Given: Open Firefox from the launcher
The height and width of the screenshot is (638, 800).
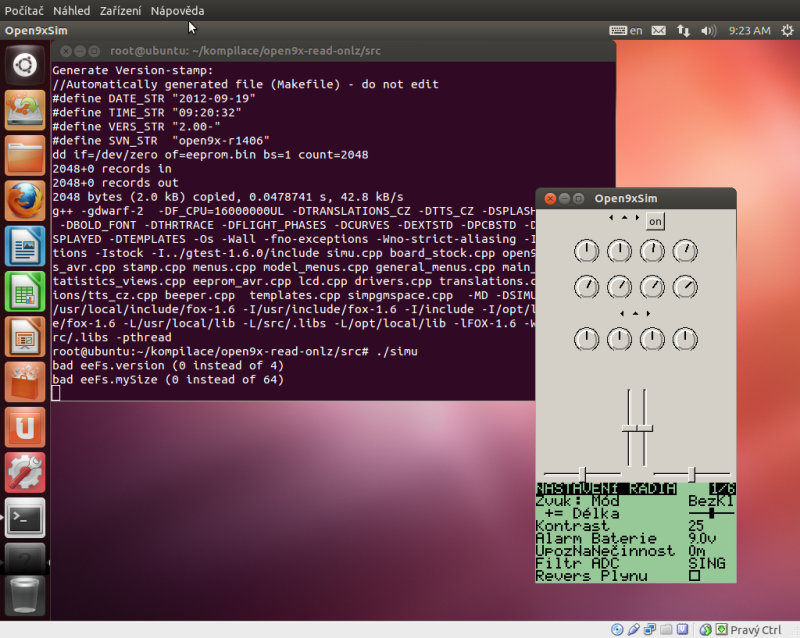Looking at the screenshot, I should coord(25,201).
